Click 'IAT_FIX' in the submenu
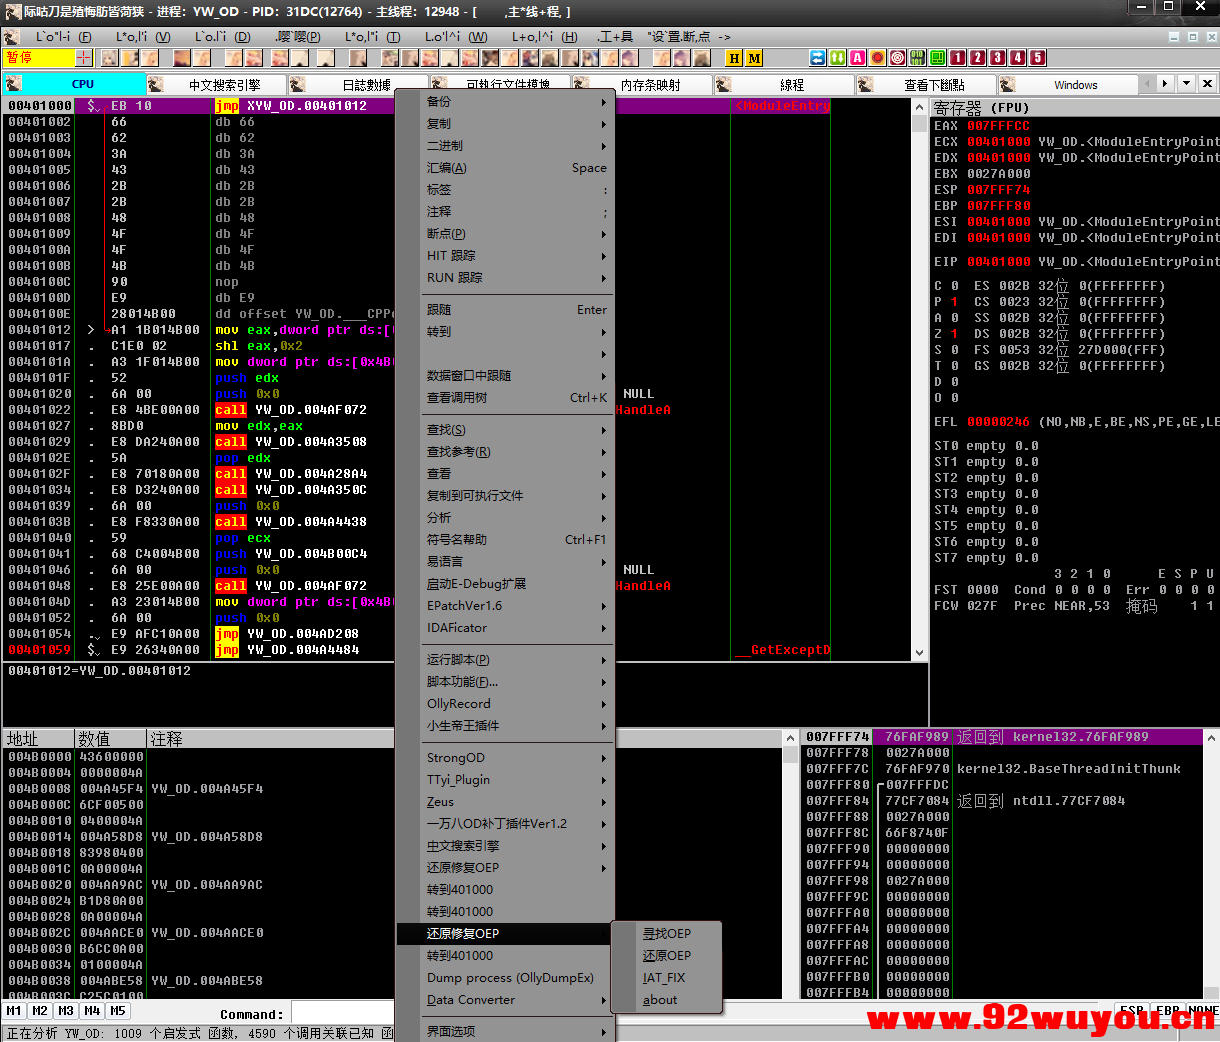The height and width of the screenshot is (1042, 1220). 666,977
